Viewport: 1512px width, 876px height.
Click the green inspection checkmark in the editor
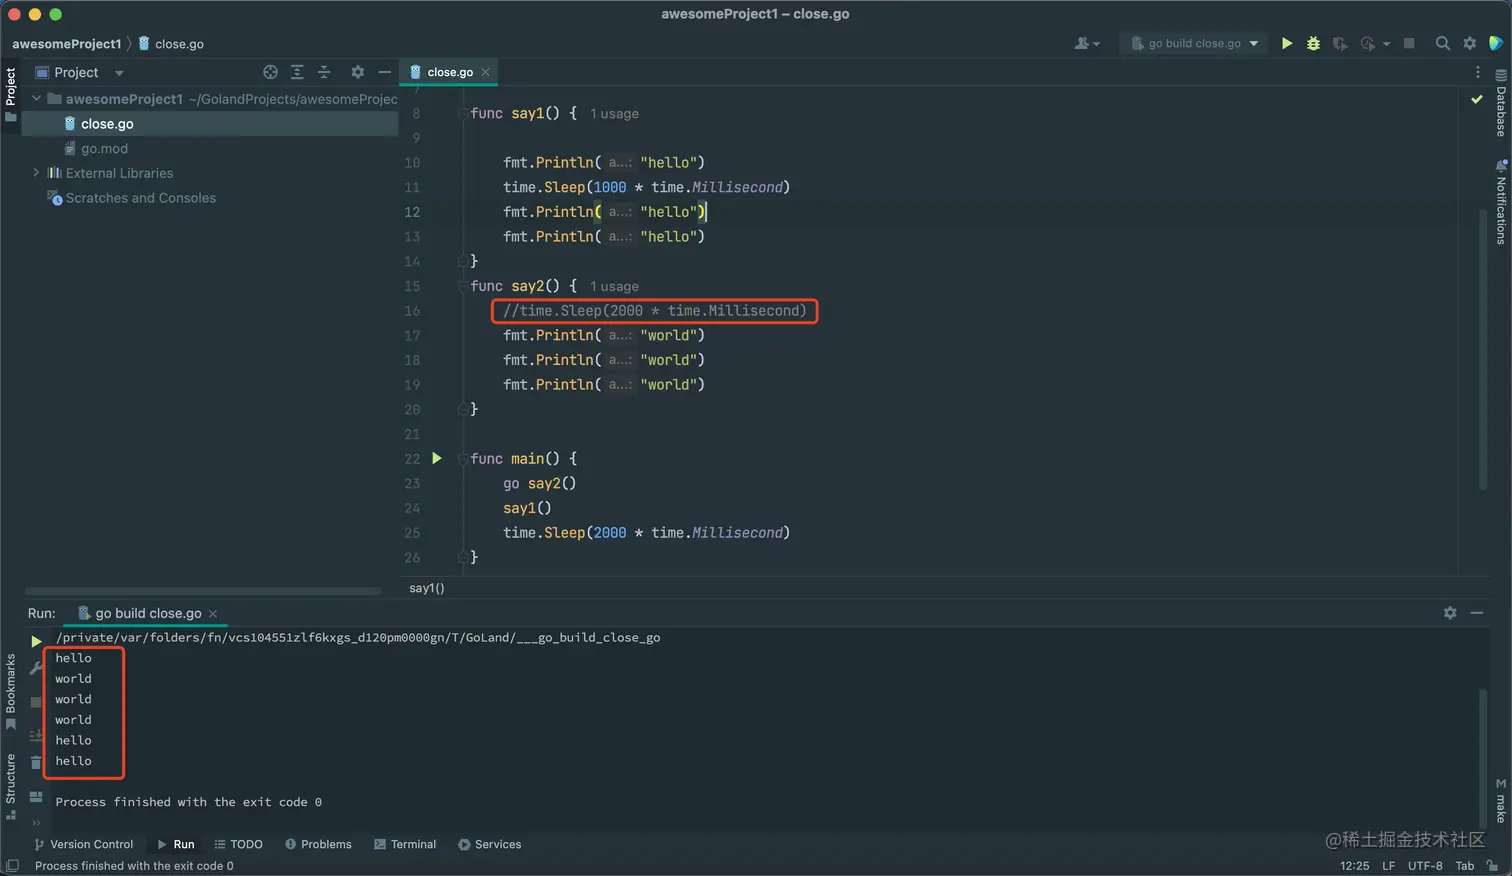click(1477, 99)
